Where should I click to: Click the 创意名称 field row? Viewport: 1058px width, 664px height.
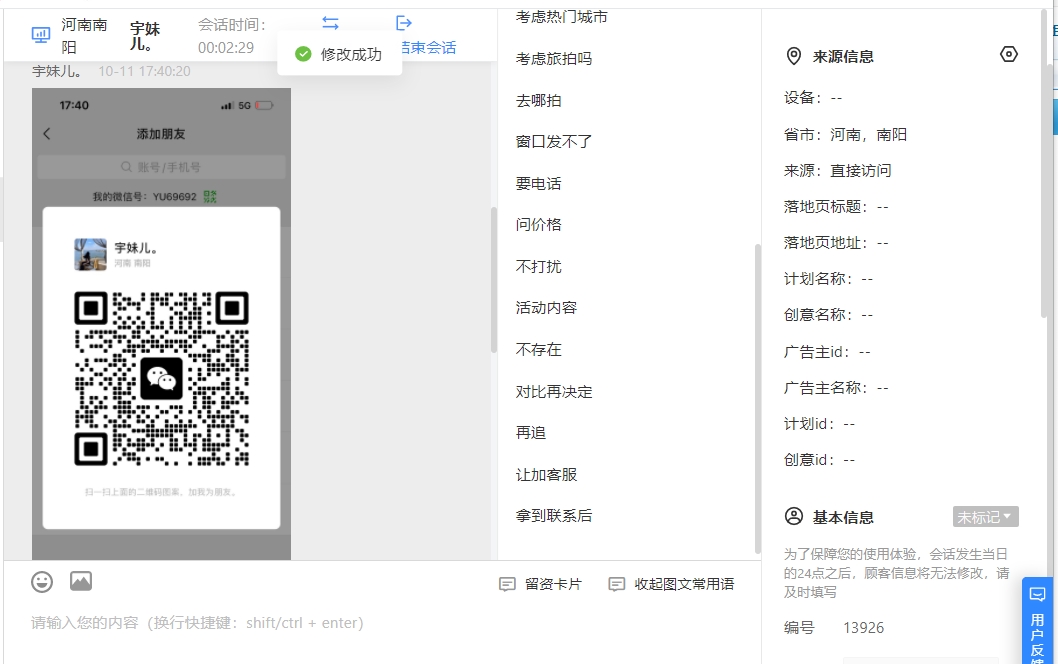tap(829, 315)
